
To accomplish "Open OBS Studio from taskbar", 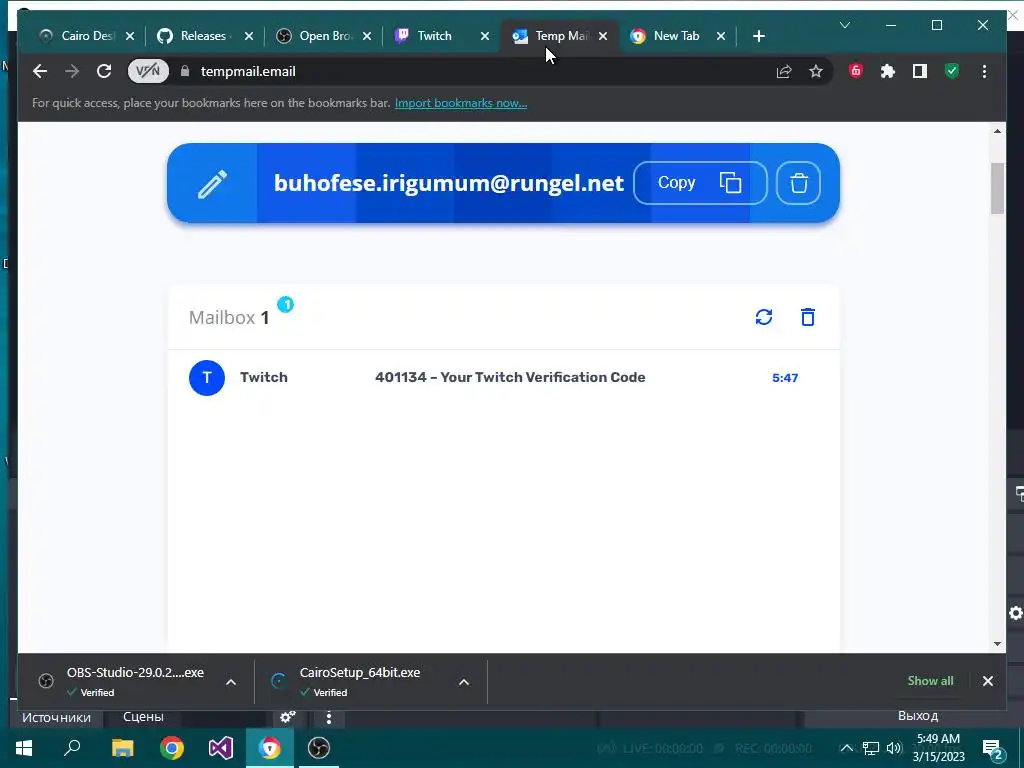I will (x=319, y=748).
